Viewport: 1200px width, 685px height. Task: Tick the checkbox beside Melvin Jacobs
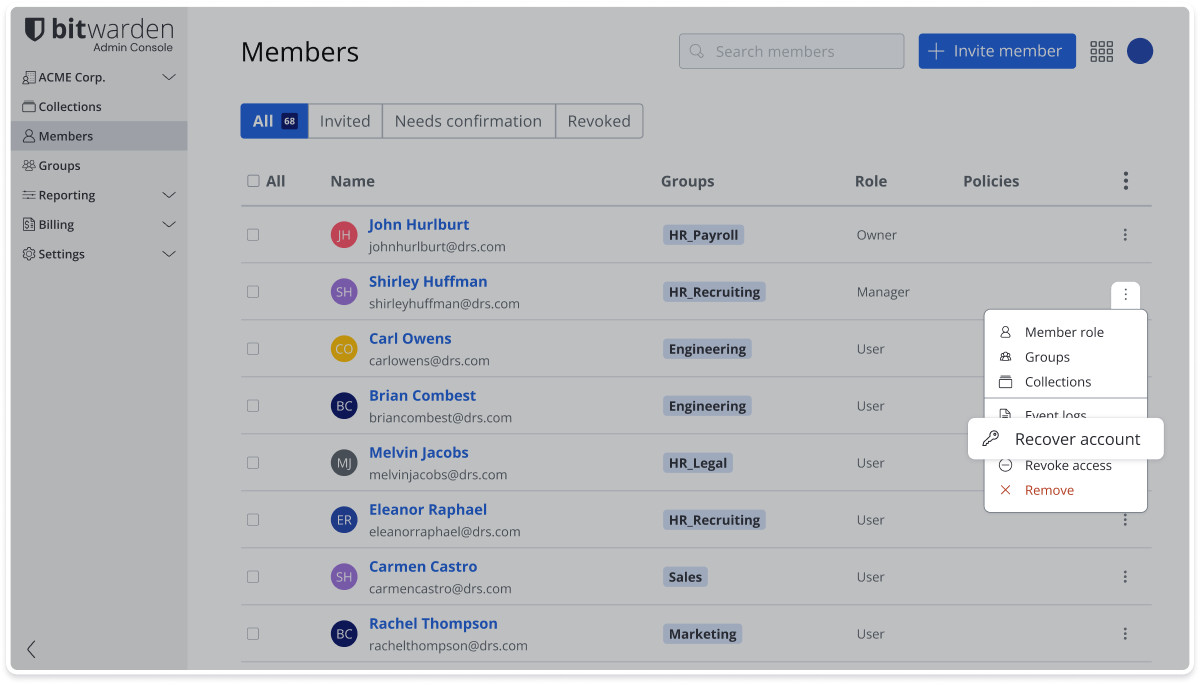[x=253, y=463]
